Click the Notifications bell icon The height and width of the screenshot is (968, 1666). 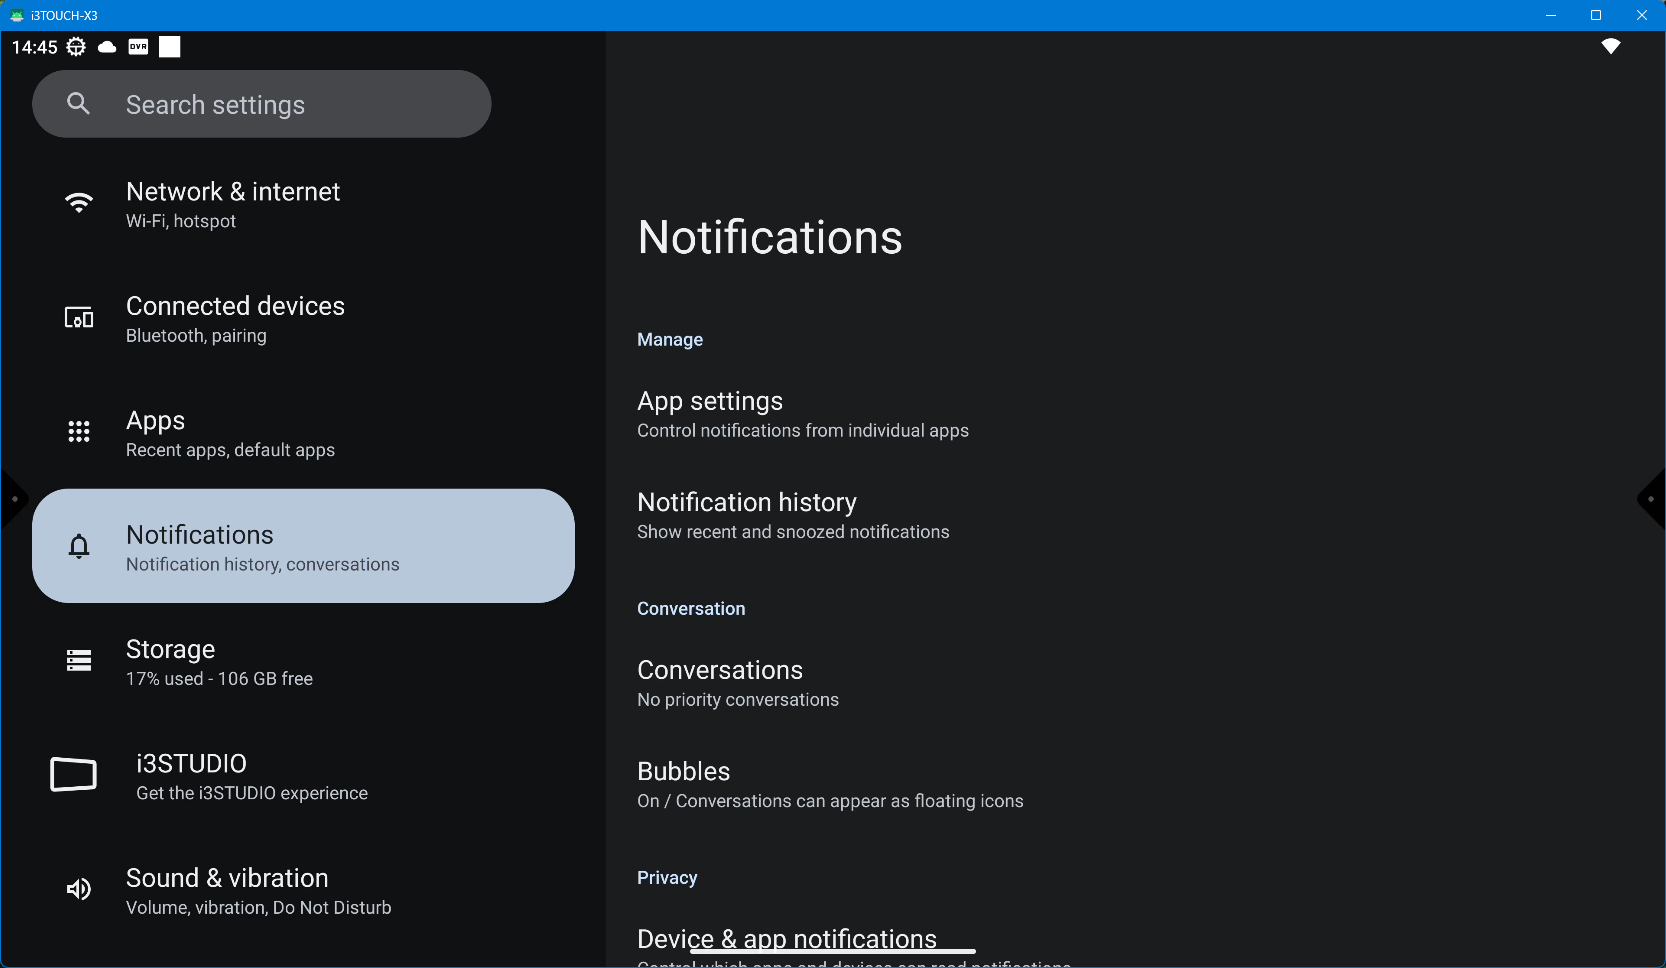(79, 546)
